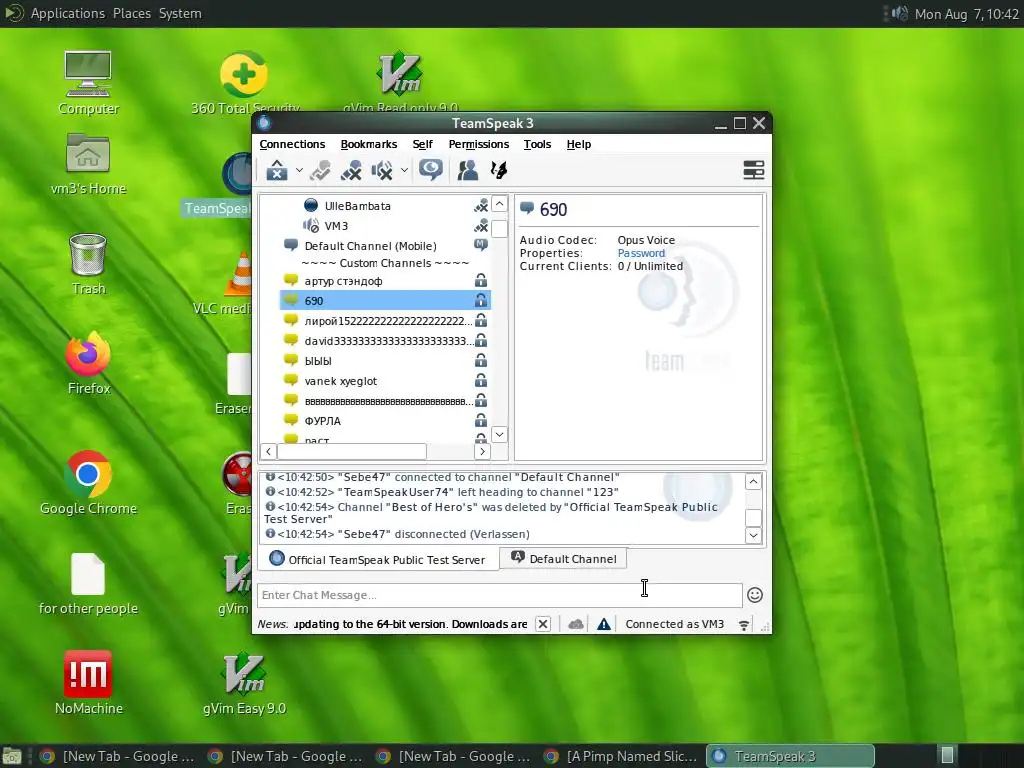Screen dimensions: 1024x768
Task: Click the channel tree horizontal scrollbar thumb
Action: tap(352, 451)
